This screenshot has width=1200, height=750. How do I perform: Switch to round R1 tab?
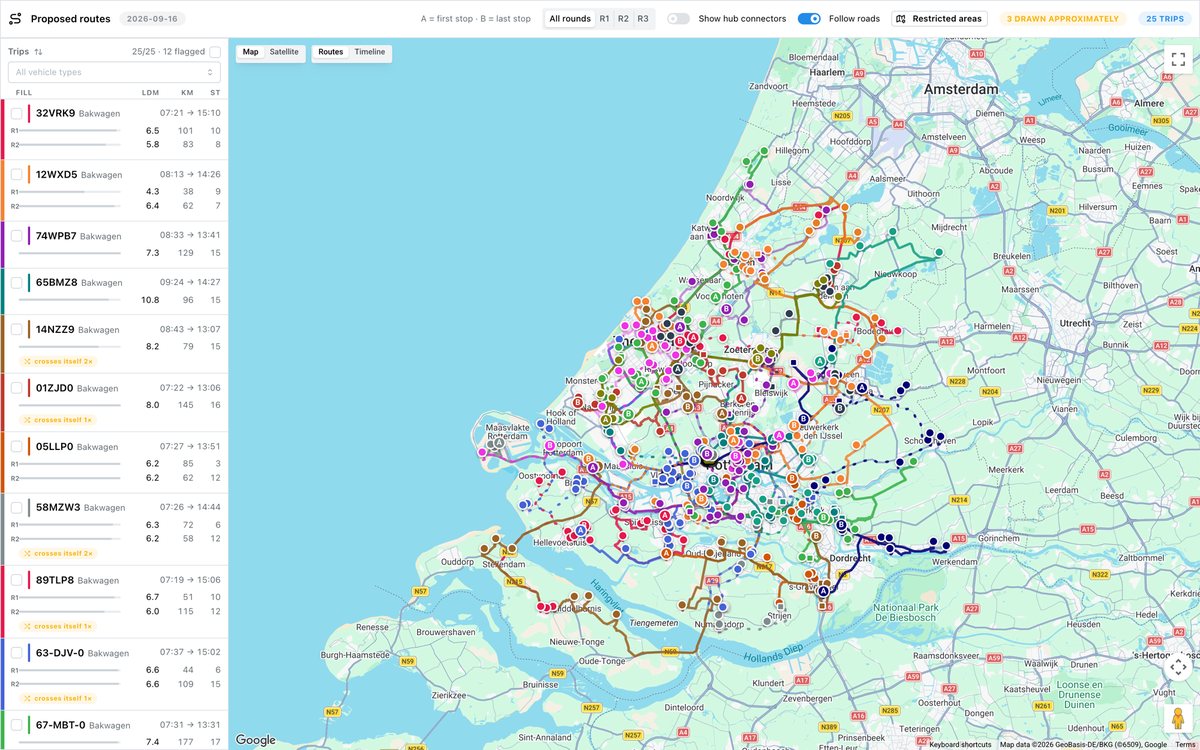(605, 19)
